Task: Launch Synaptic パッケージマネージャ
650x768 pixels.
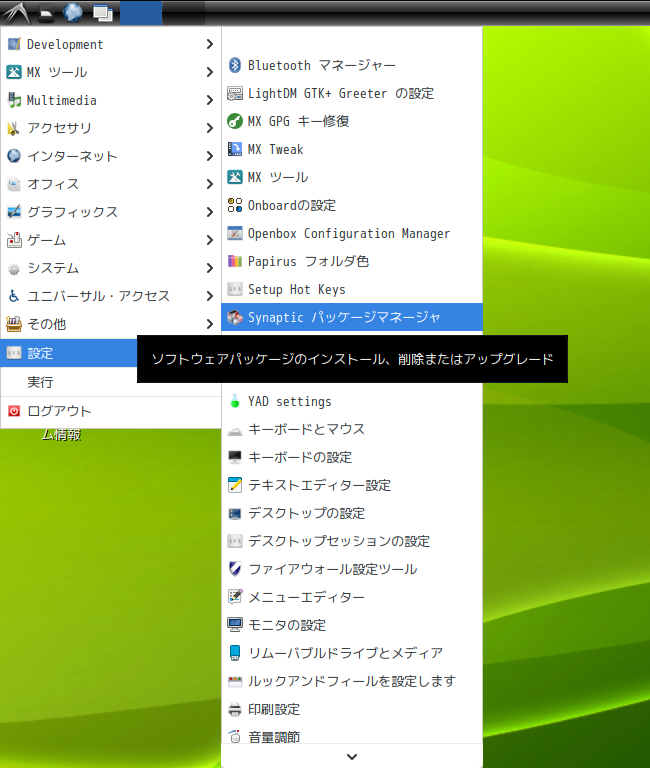Action: [352, 317]
